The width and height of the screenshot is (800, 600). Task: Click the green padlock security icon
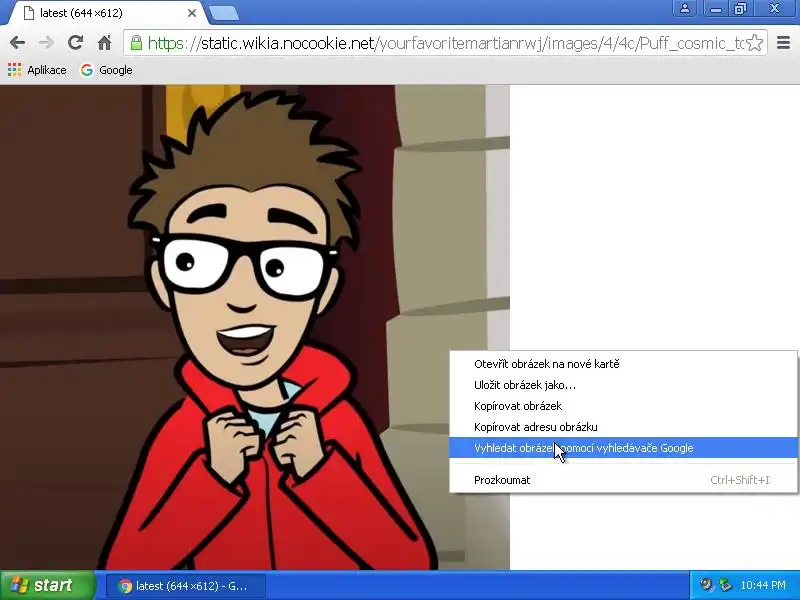tap(136, 43)
